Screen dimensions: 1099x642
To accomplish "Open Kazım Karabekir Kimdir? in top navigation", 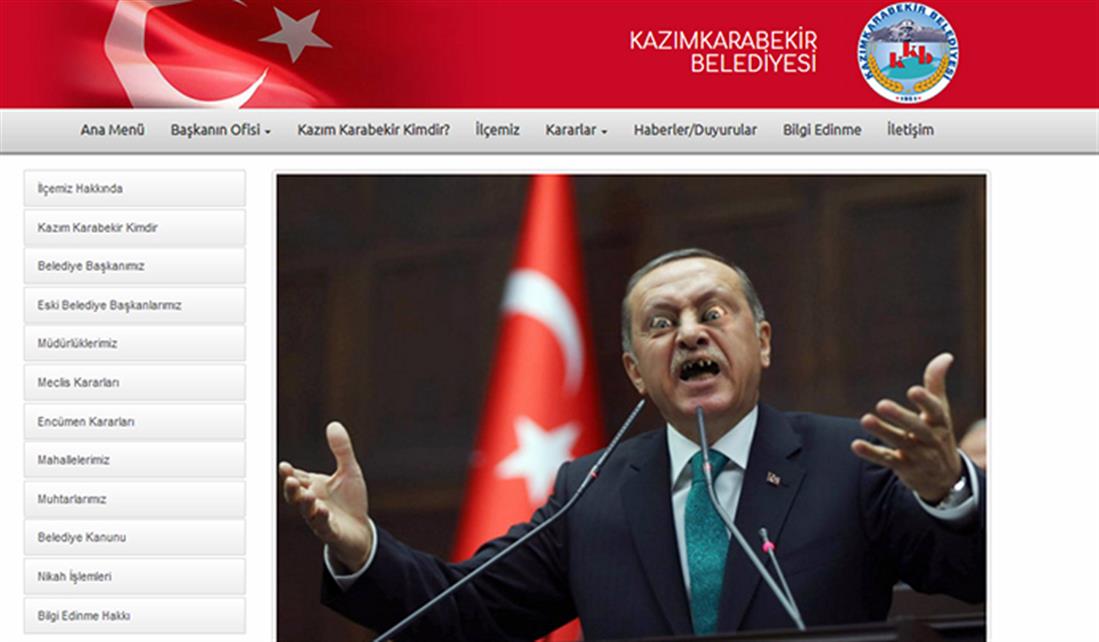I will pos(373,130).
